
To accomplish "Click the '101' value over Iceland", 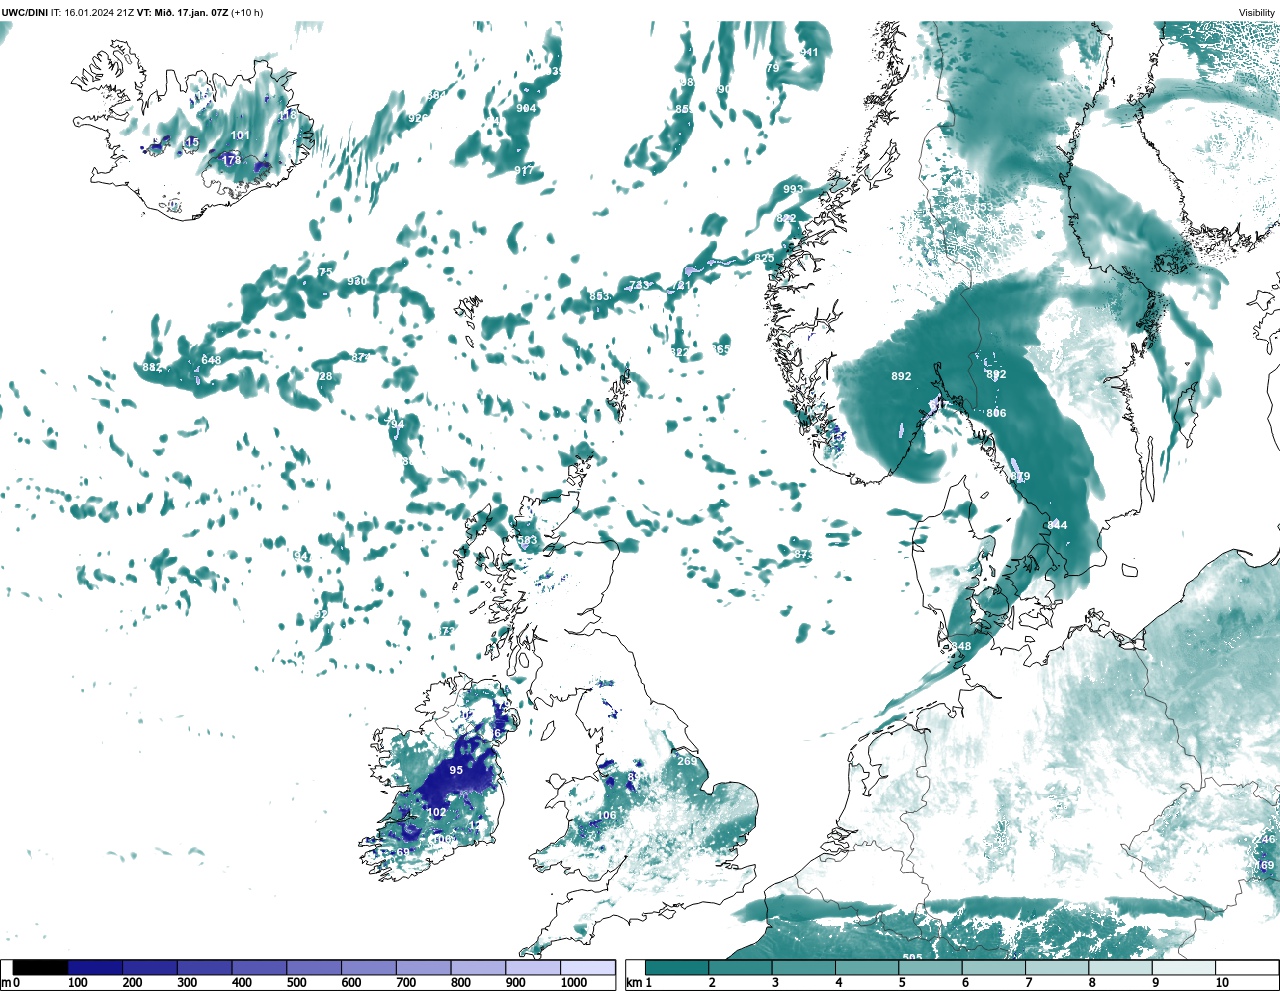I will [240, 135].
